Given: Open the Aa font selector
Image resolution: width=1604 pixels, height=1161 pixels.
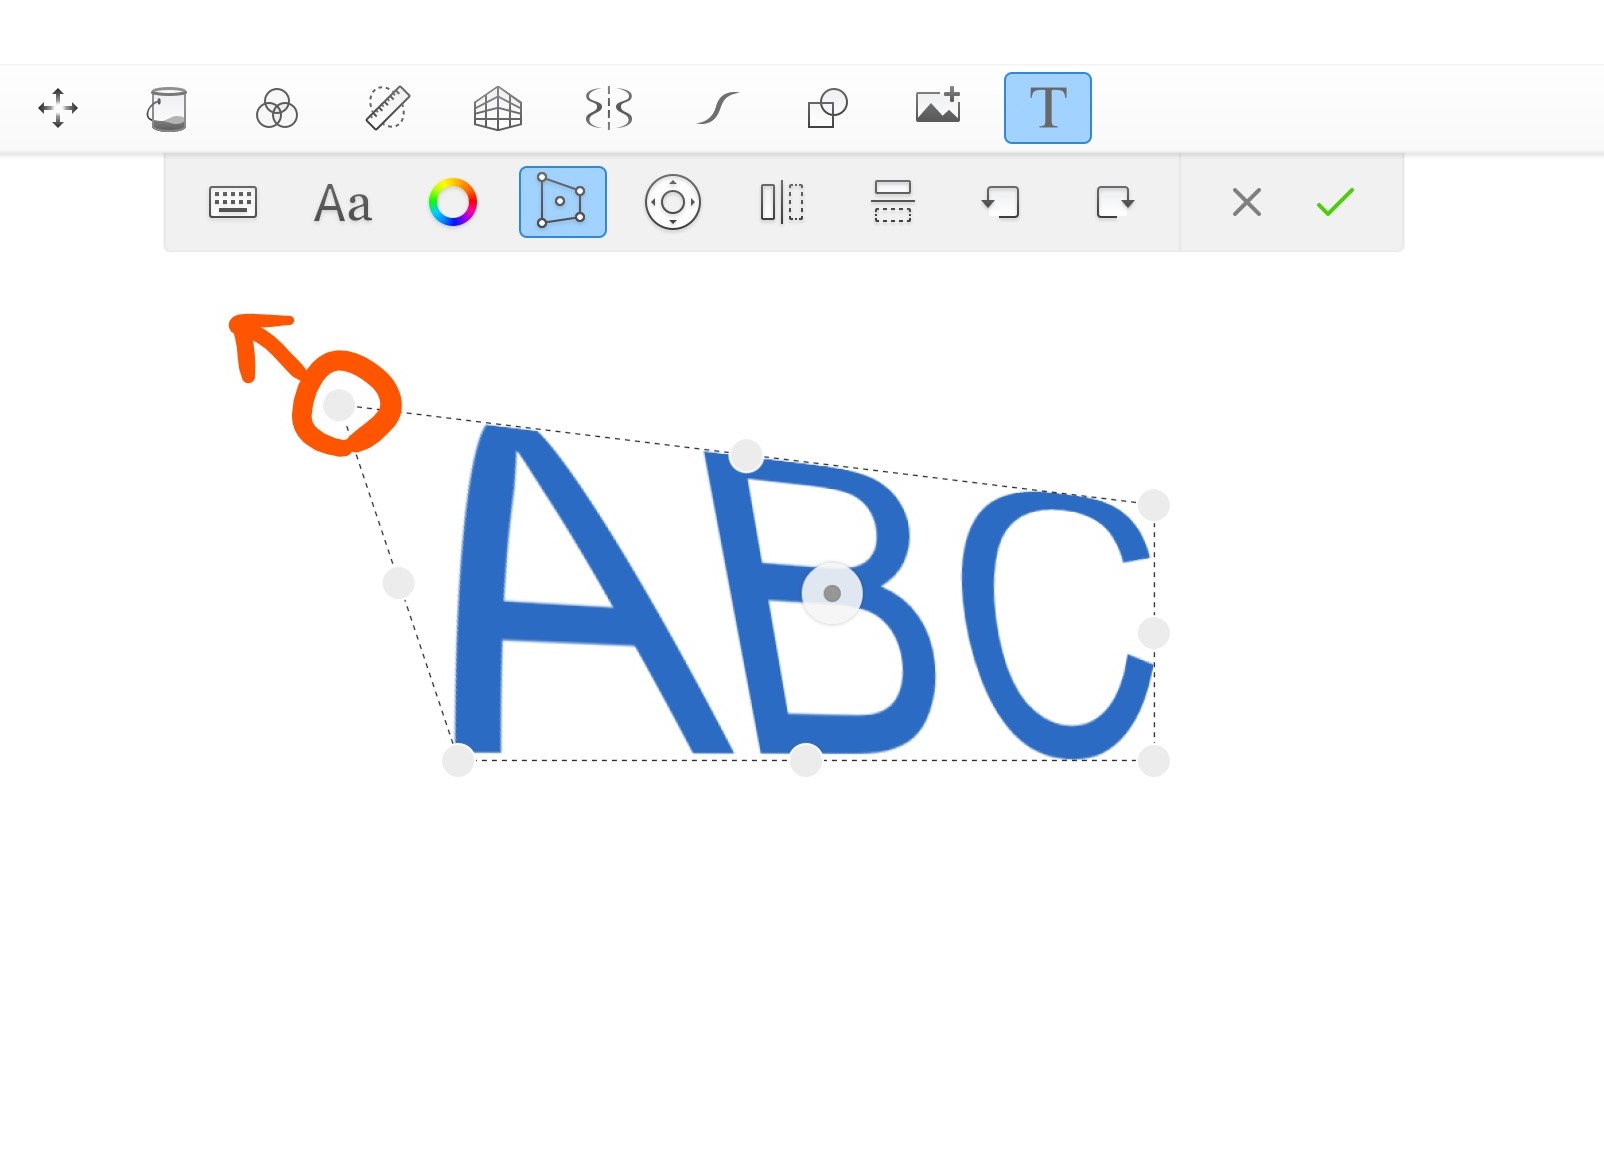Looking at the screenshot, I should tap(343, 204).
